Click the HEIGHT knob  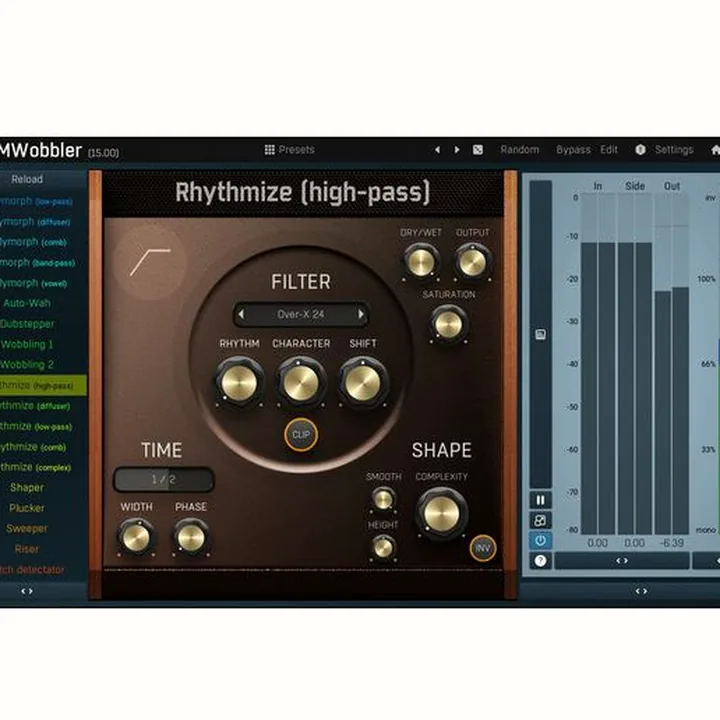click(383, 547)
